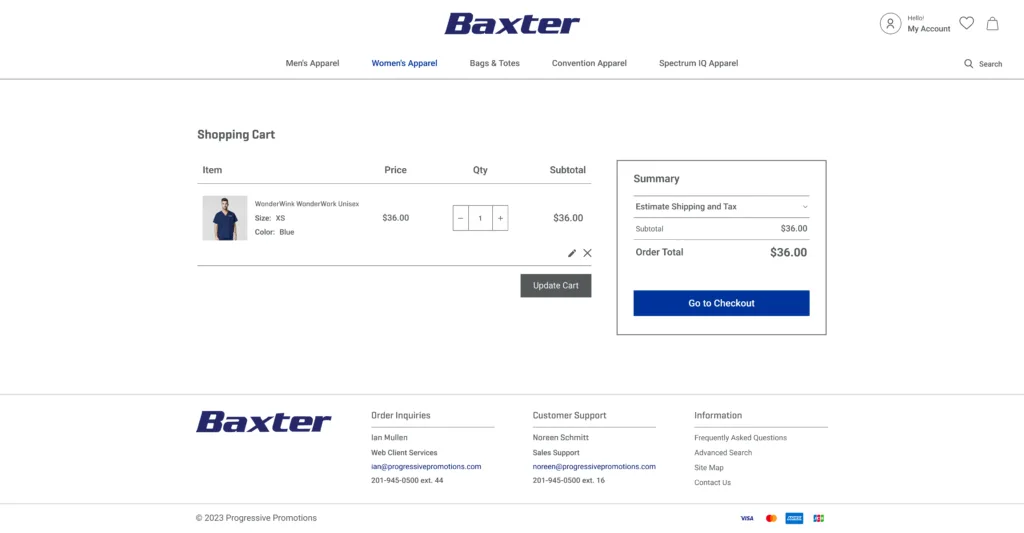This screenshot has height=533, width=1024.
Task: Click the Summary heading
Action: click(x=656, y=179)
